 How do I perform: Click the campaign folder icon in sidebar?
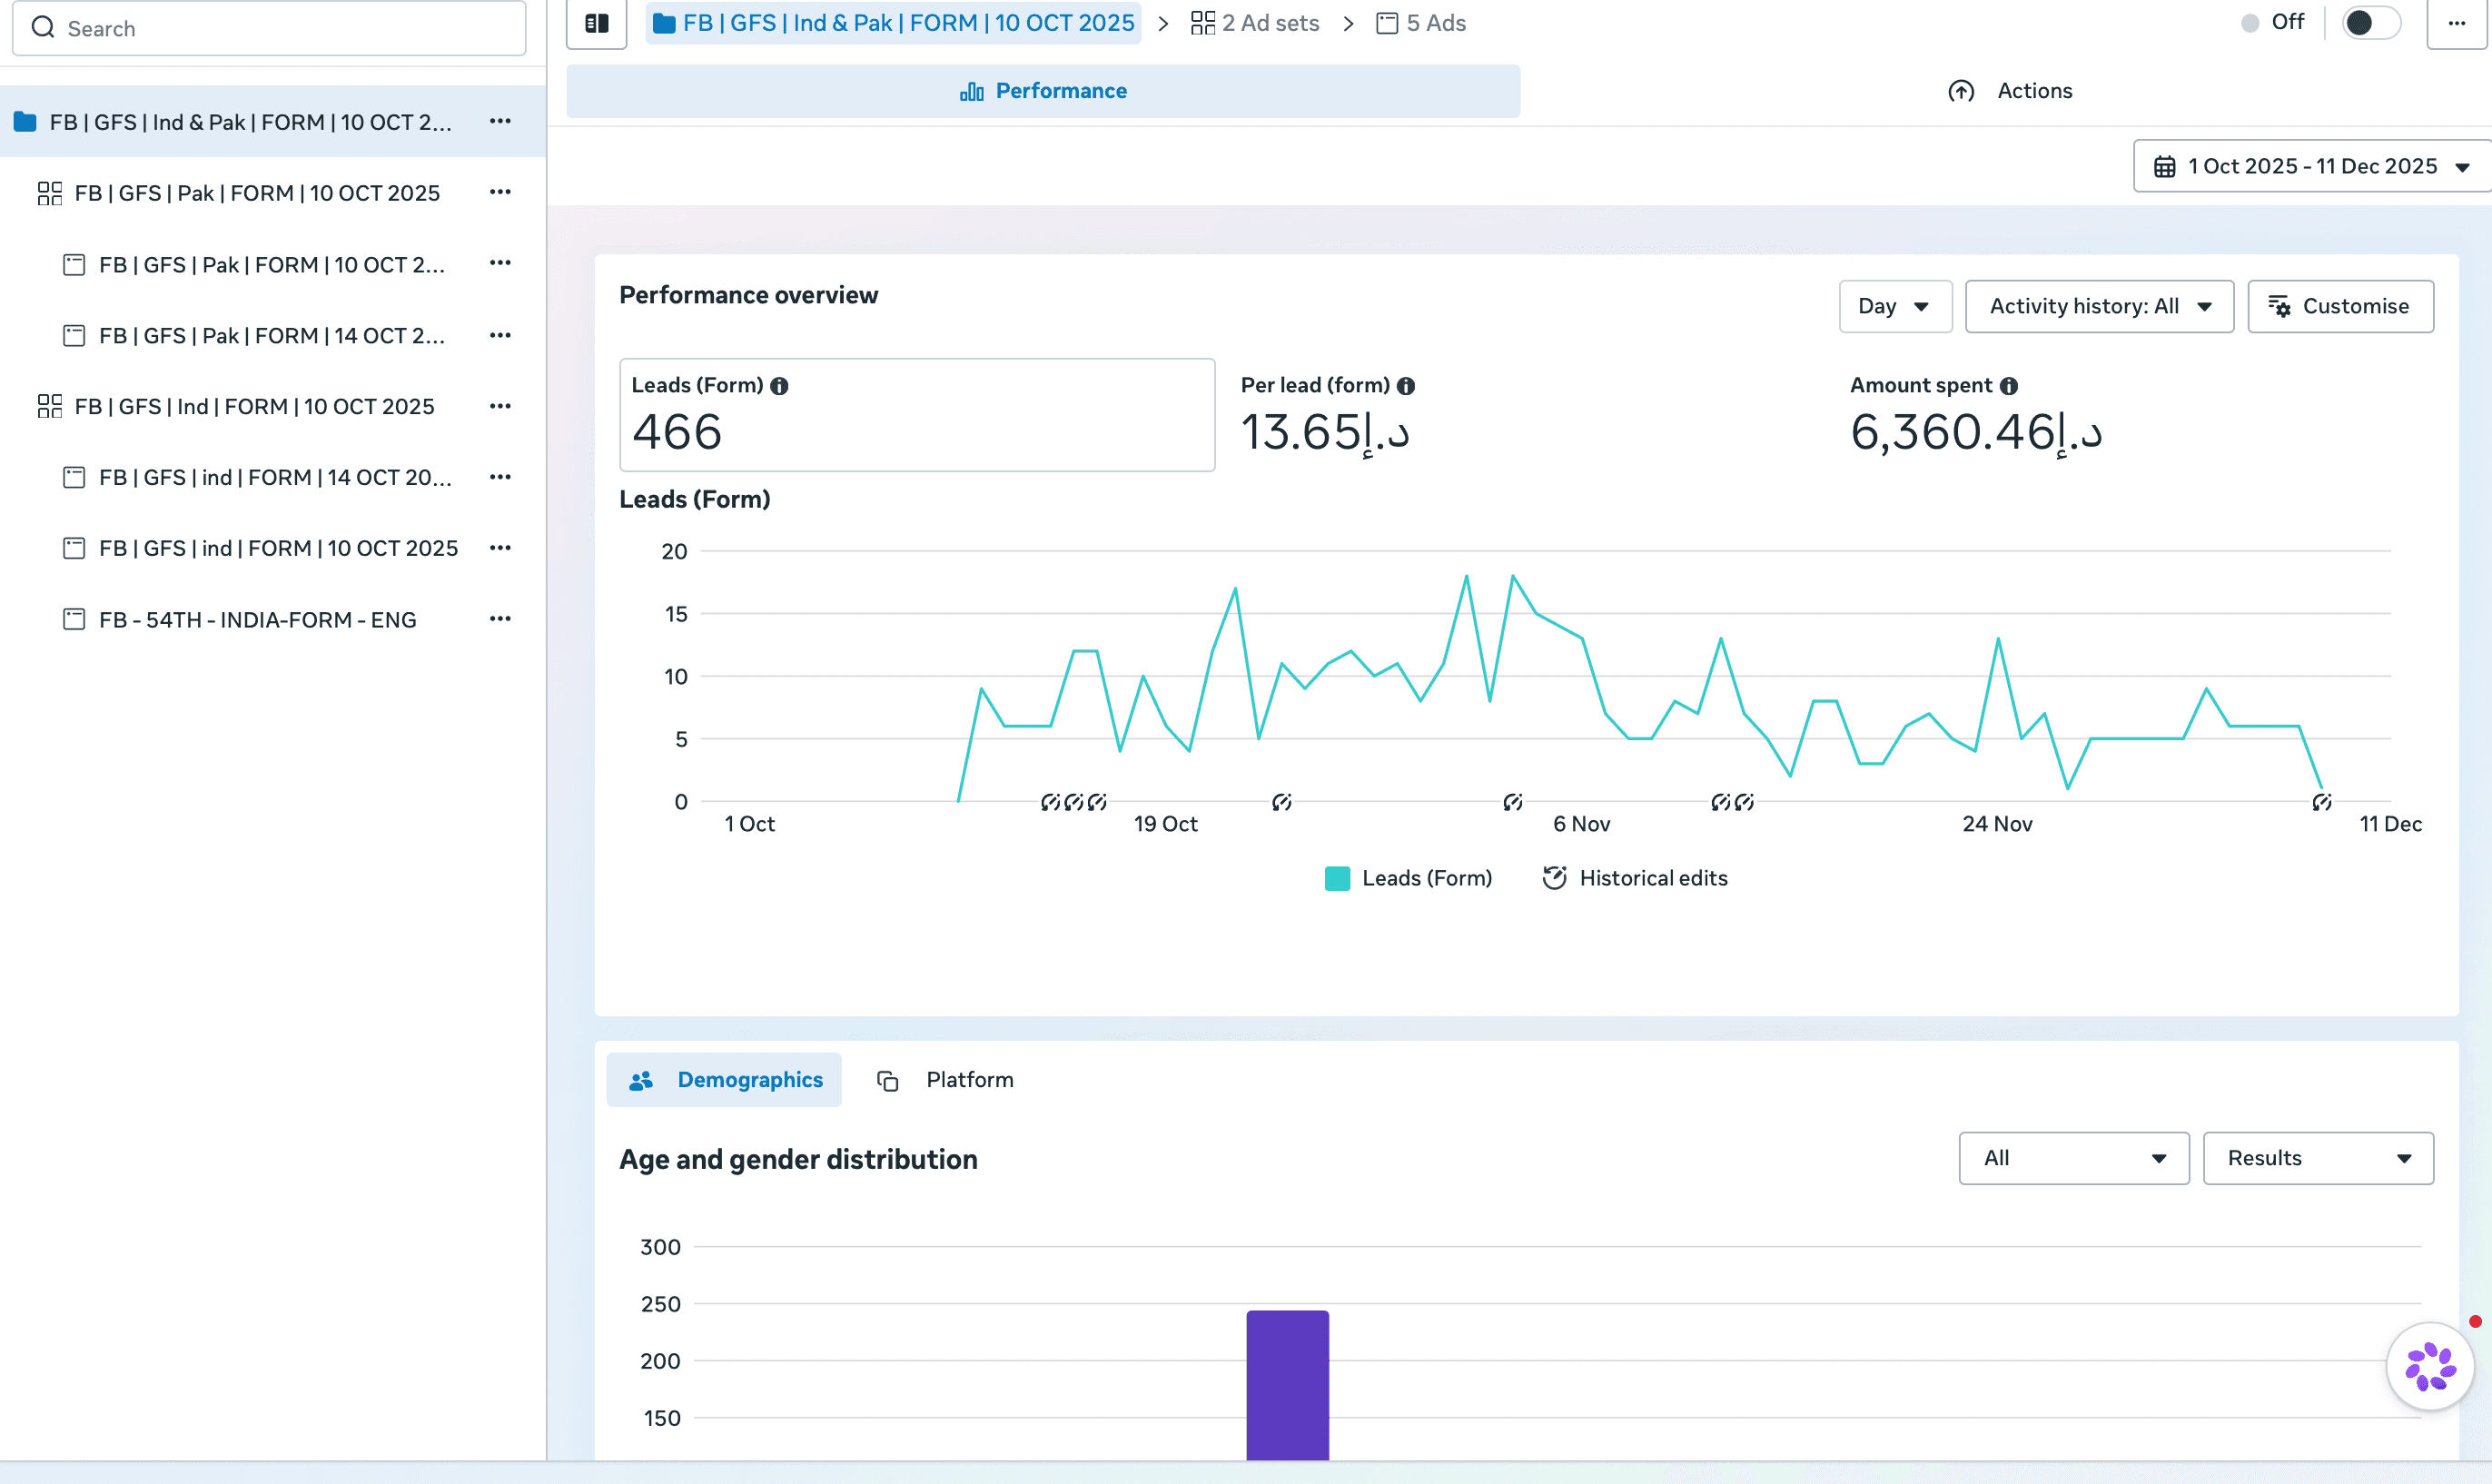(x=25, y=122)
